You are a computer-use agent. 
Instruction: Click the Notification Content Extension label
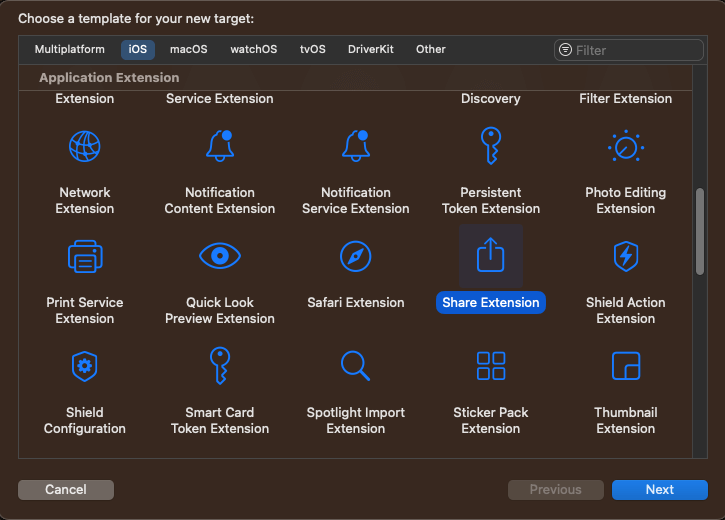point(220,201)
